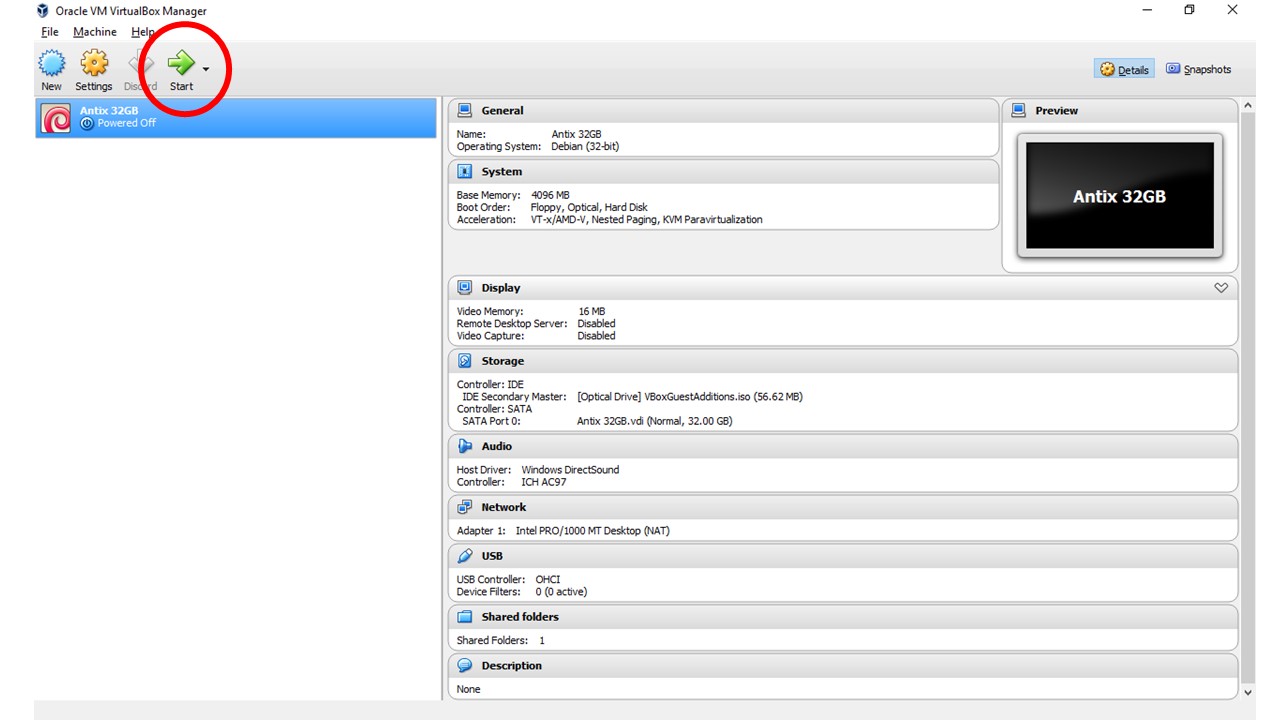Open the Network settings heading
Viewport: 1280px width, 720px height.
[x=503, y=508]
